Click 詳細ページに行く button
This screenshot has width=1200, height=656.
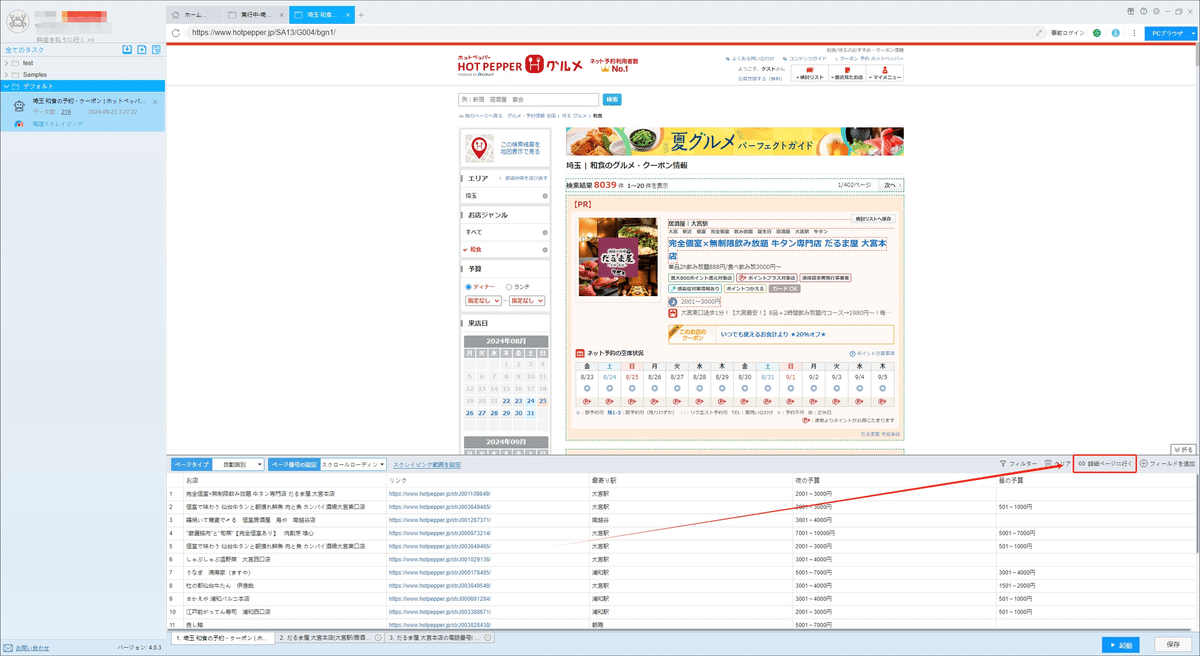pos(1104,464)
